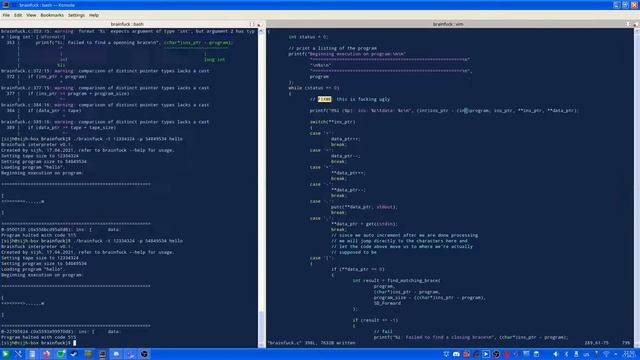This screenshot has width=640, height=360.
Task: Open the purple app taskbar icon
Action: click(131, 354)
